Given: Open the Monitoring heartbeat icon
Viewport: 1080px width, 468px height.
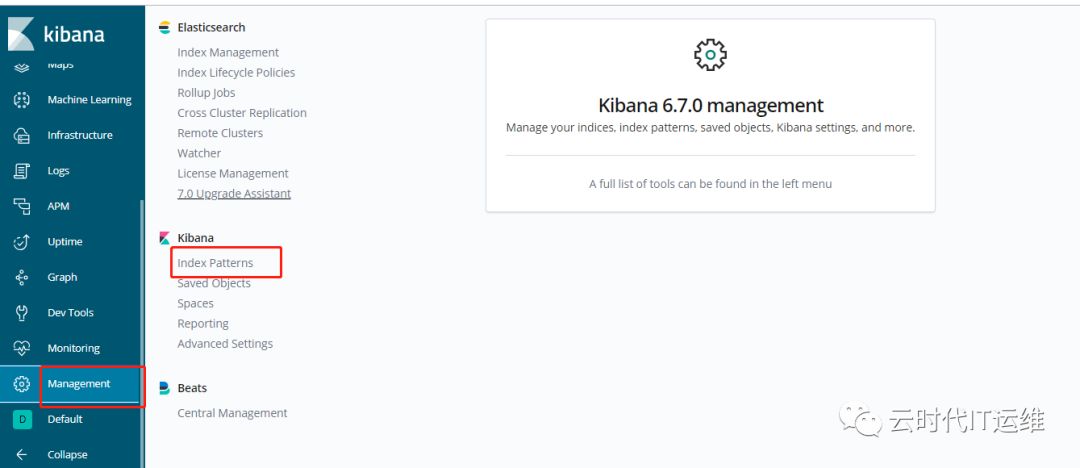Looking at the screenshot, I should point(22,348).
